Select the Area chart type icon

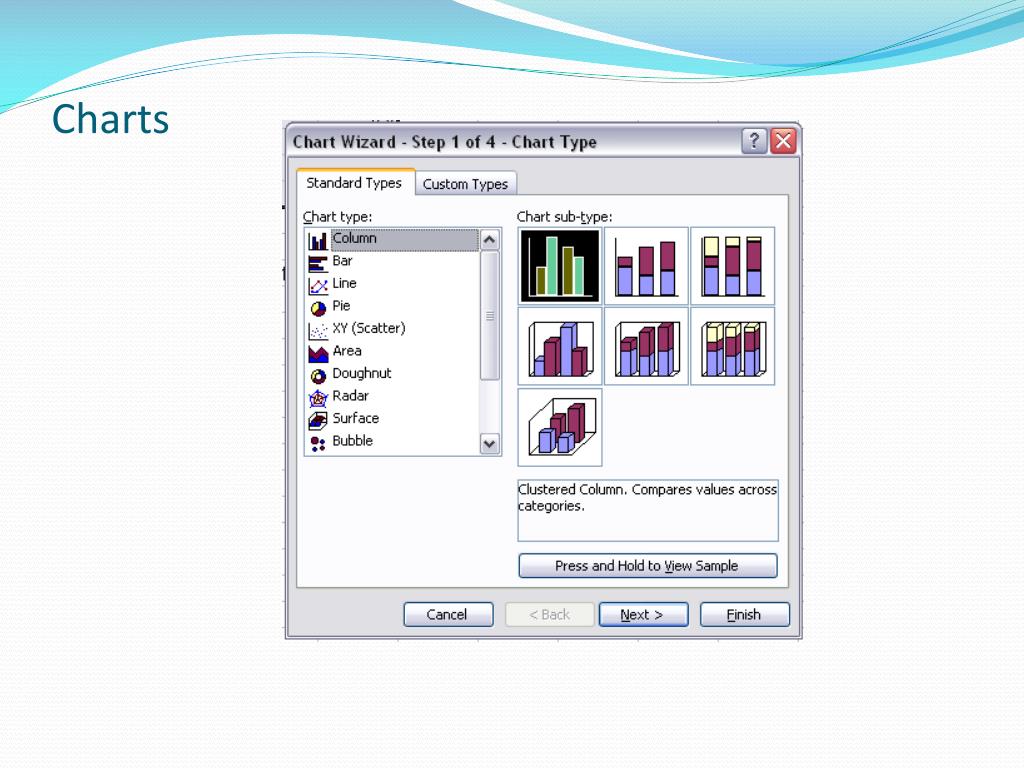click(x=318, y=353)
